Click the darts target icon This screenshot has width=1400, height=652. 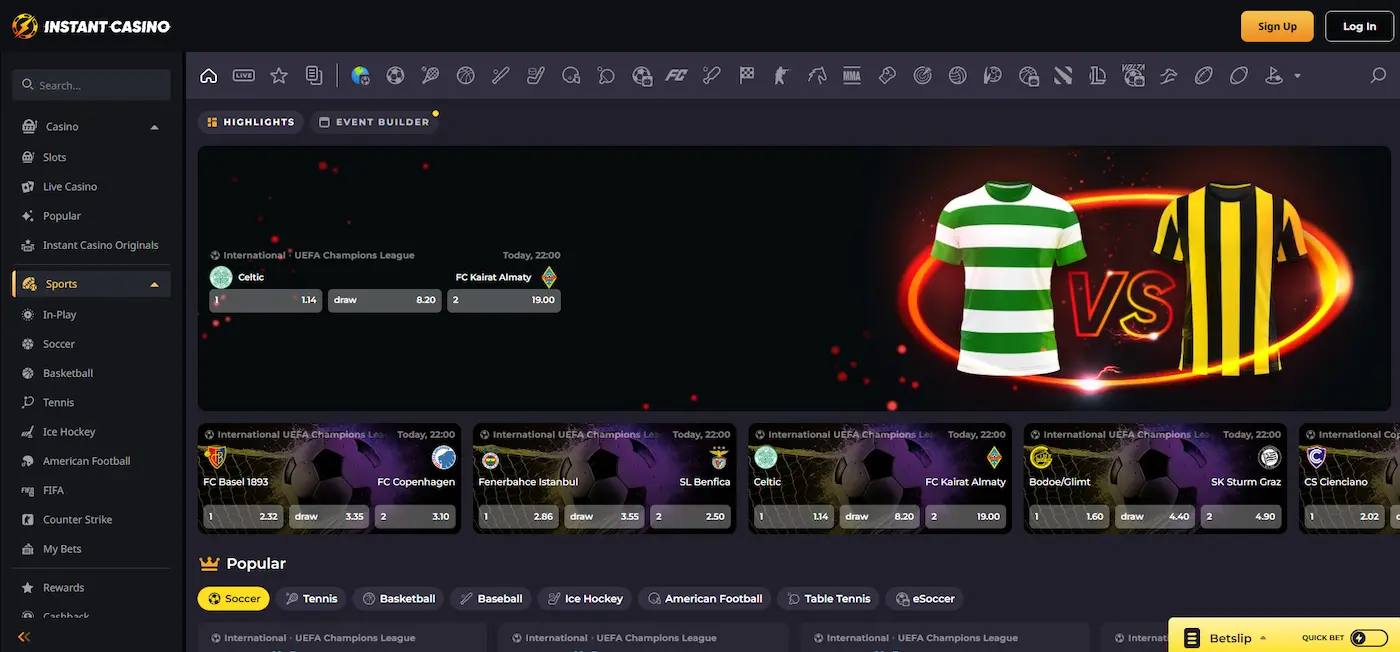click(x=922, y=75)
